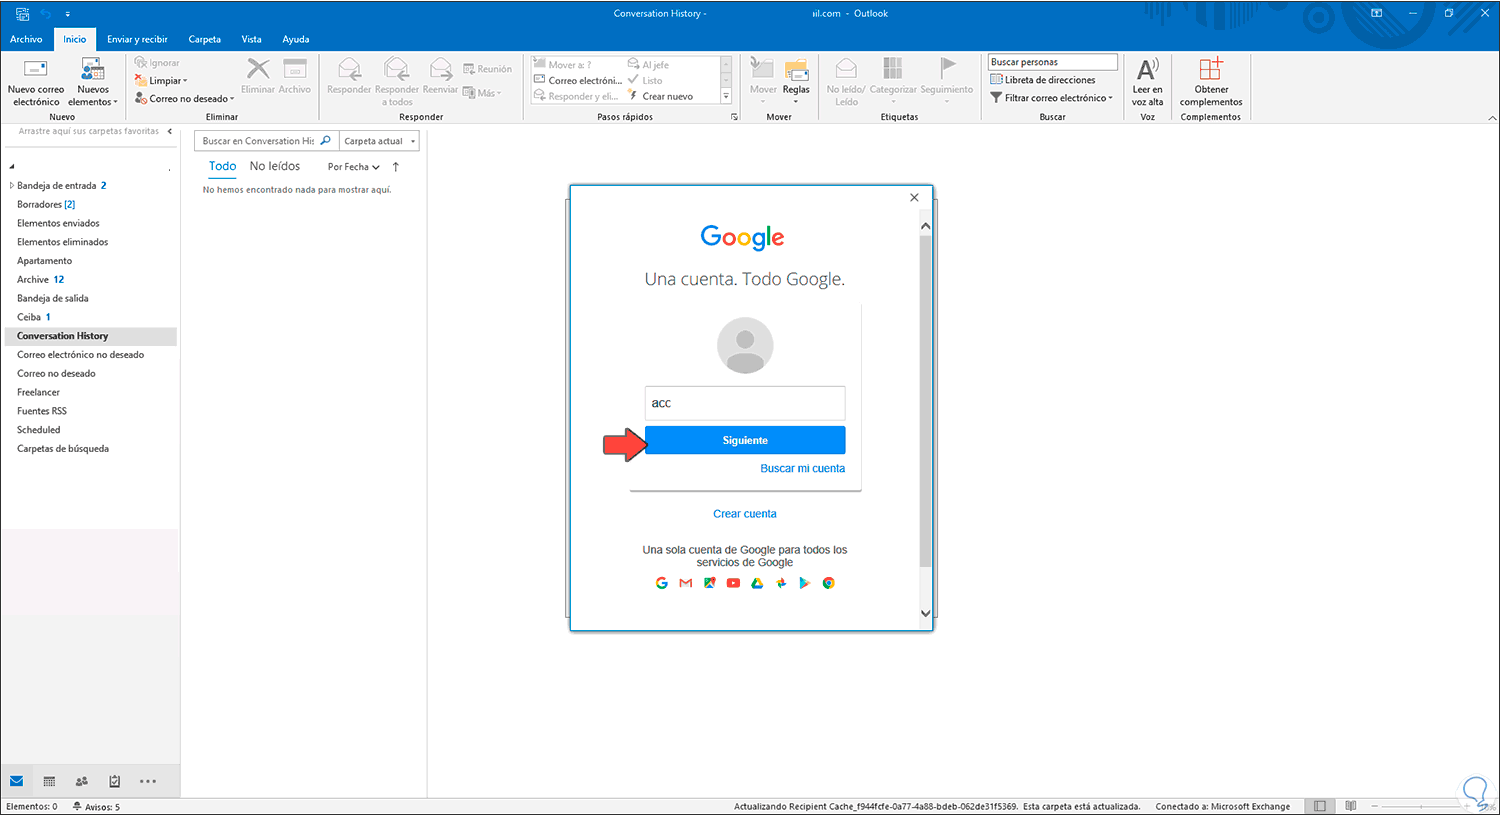
Task: Open Tasks icon in bottom navigation bar
Action: (115, 781)
